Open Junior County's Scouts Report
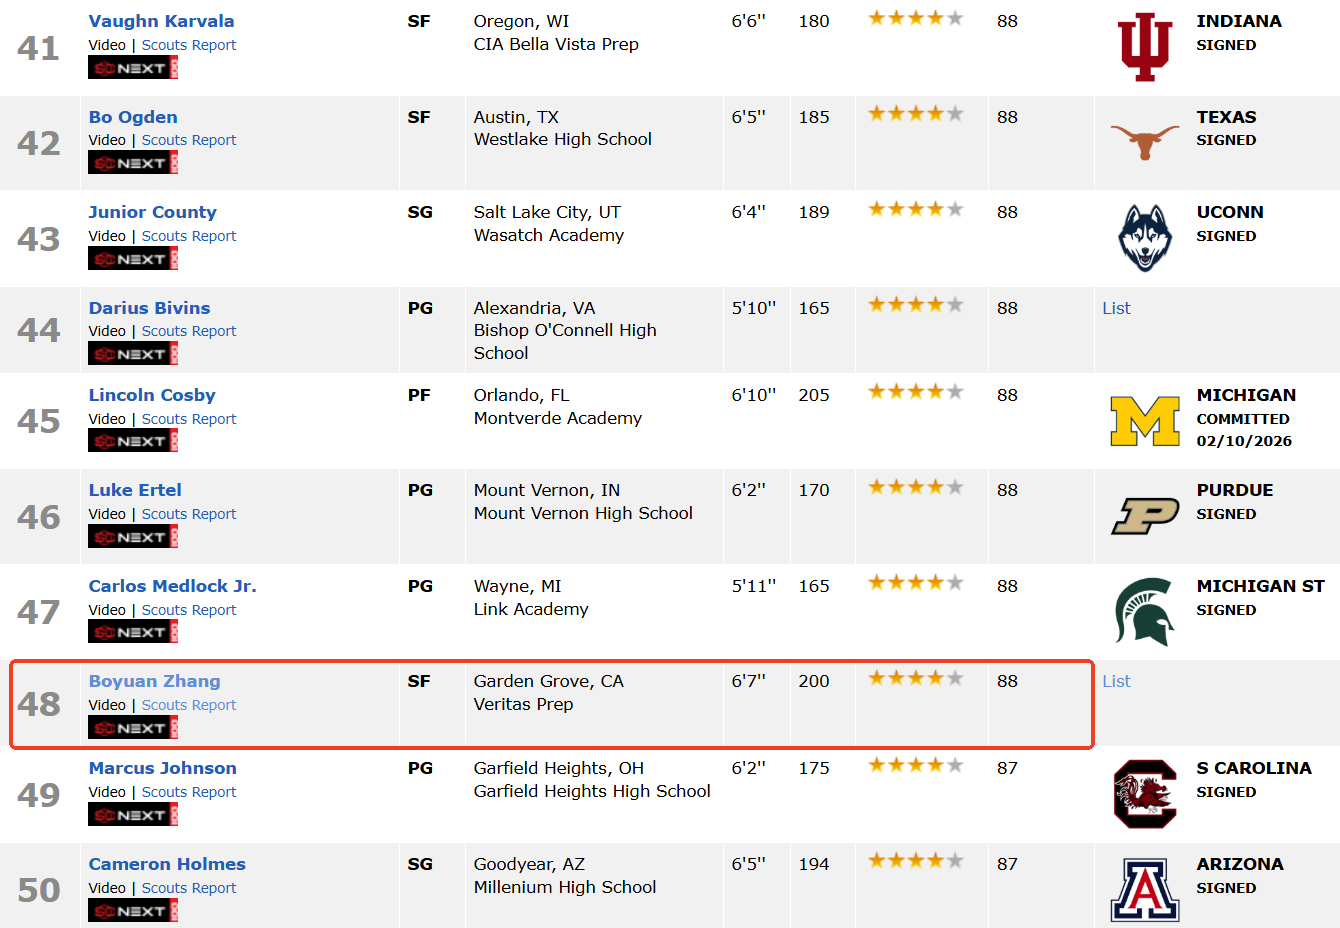This screenshot has height=928, width=1340. click(x=189, y=236)
